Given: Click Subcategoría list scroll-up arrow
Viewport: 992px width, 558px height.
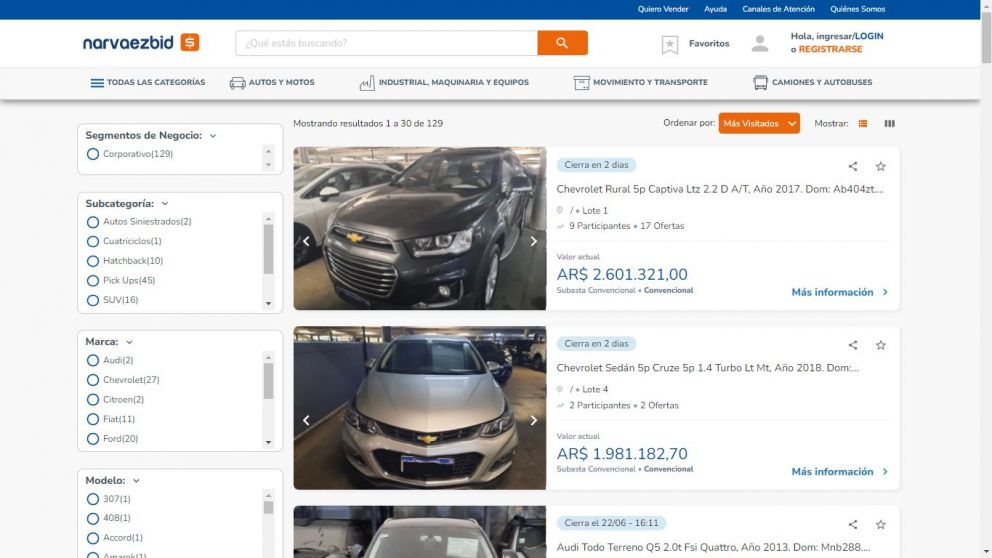Looking at the screenshot, I should (x=268, y=219).
